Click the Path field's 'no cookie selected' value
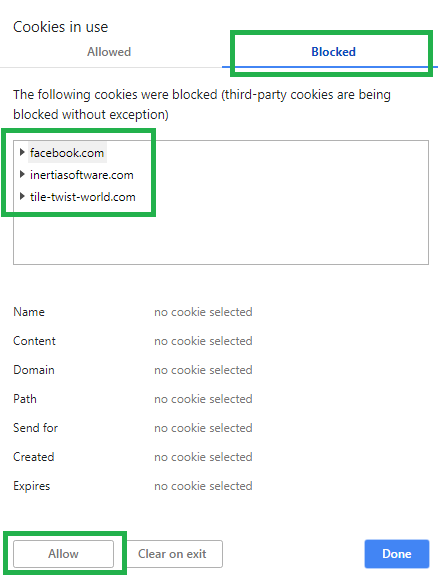 tap(203, 399)
